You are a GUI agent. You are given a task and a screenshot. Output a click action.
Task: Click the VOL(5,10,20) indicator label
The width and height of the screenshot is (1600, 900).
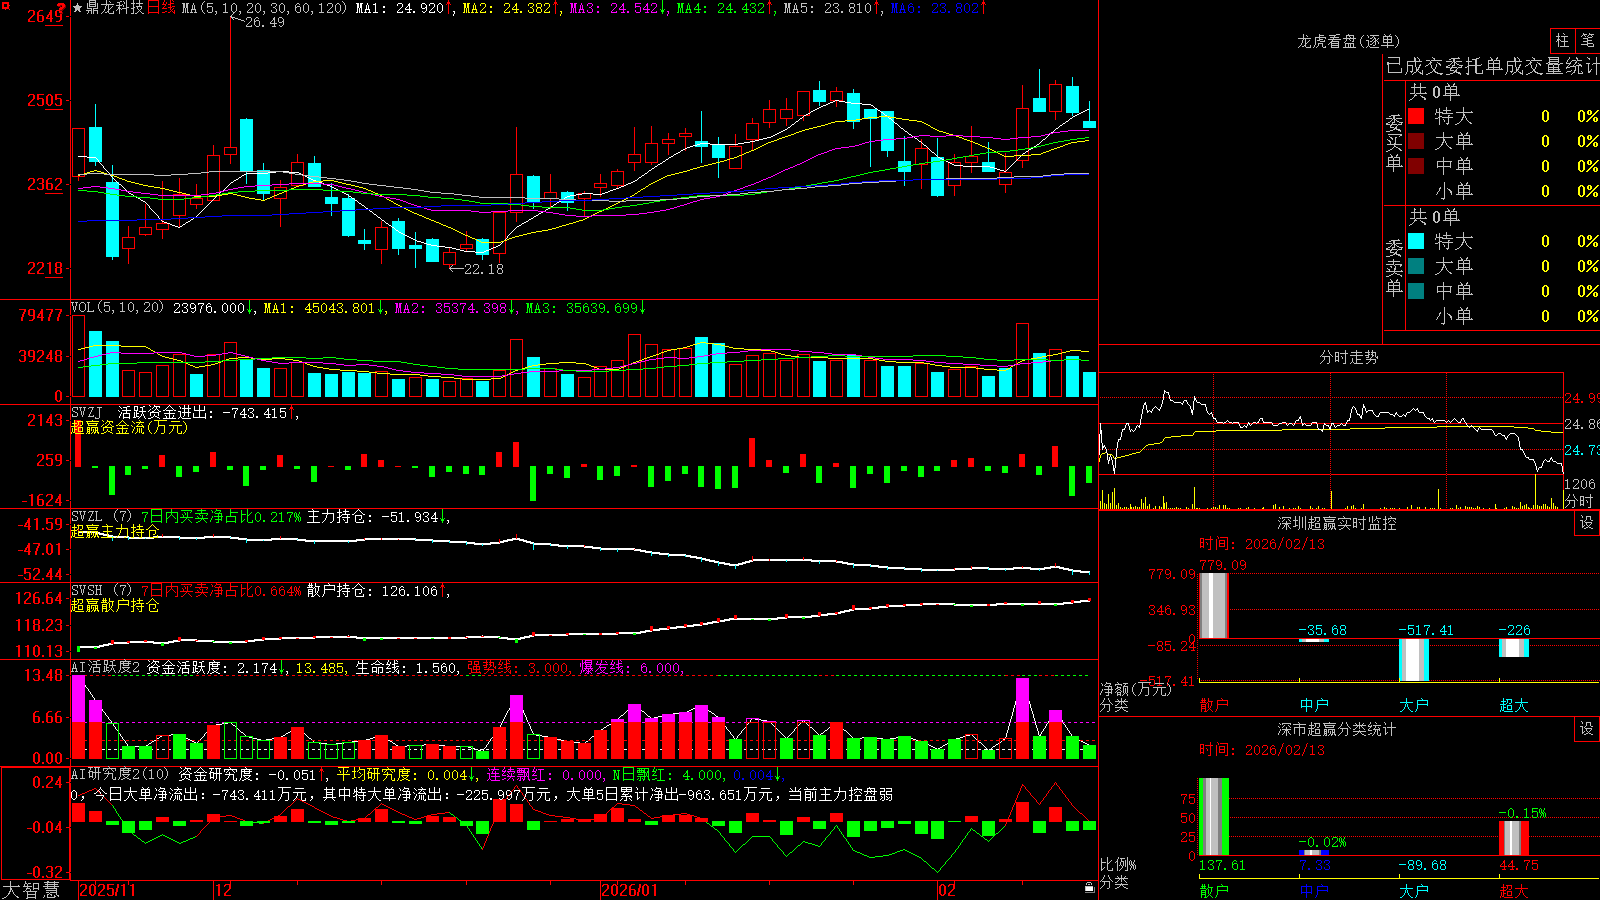117,308
